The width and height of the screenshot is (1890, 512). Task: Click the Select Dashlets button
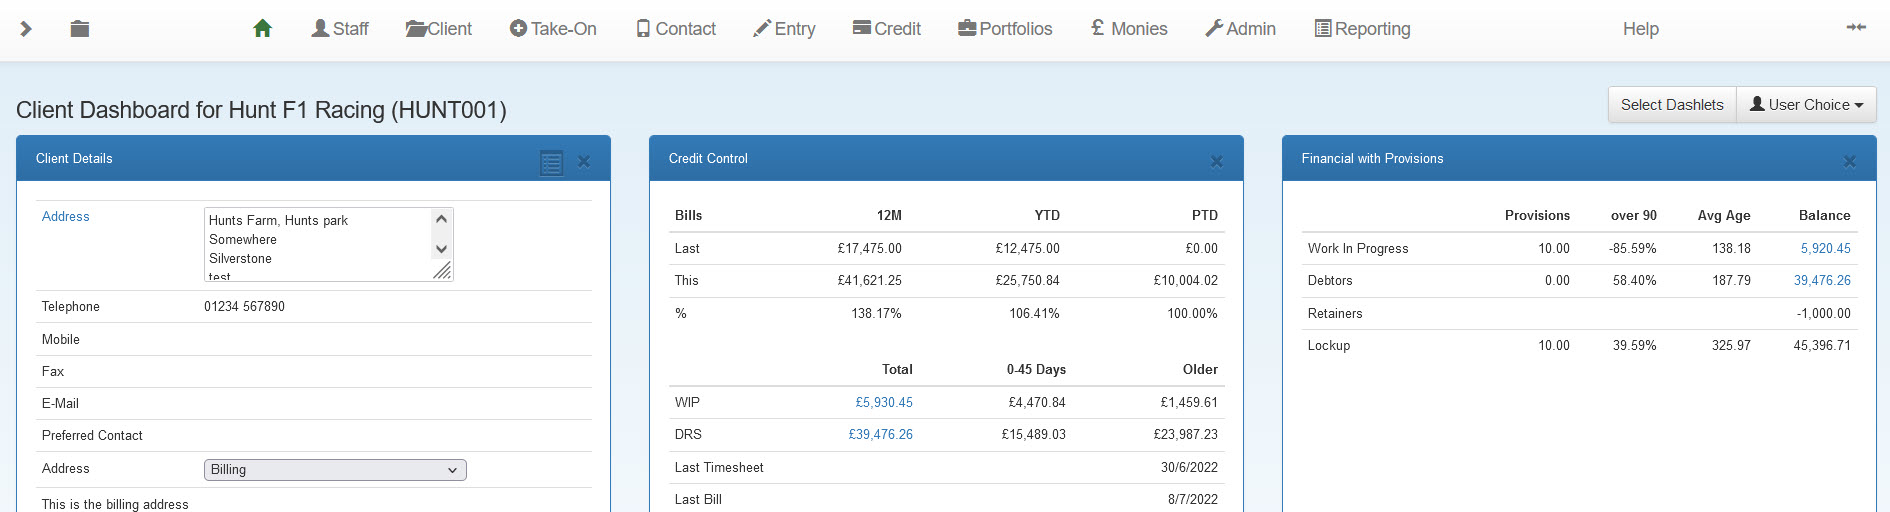pyautogui.click(x=1672, y=105)
